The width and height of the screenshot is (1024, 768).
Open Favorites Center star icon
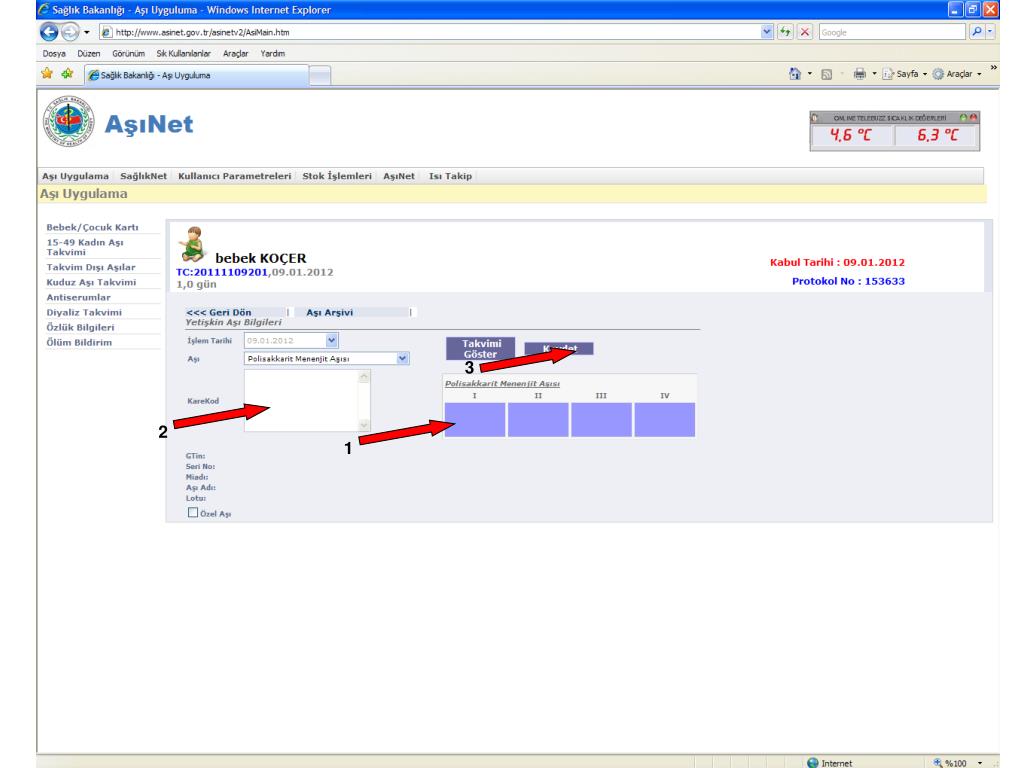tap(47, 74)
